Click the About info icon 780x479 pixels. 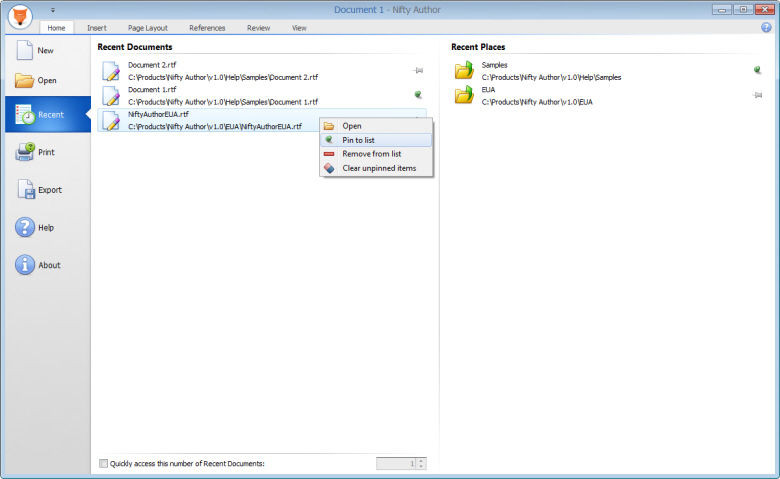(24, 265)
